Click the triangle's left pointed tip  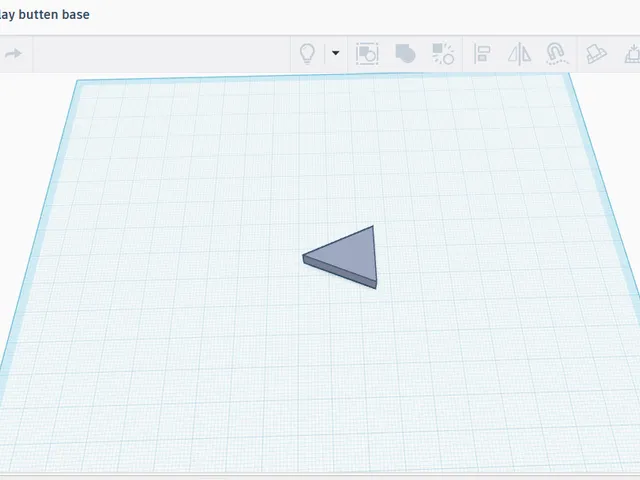tap(304, 257)
